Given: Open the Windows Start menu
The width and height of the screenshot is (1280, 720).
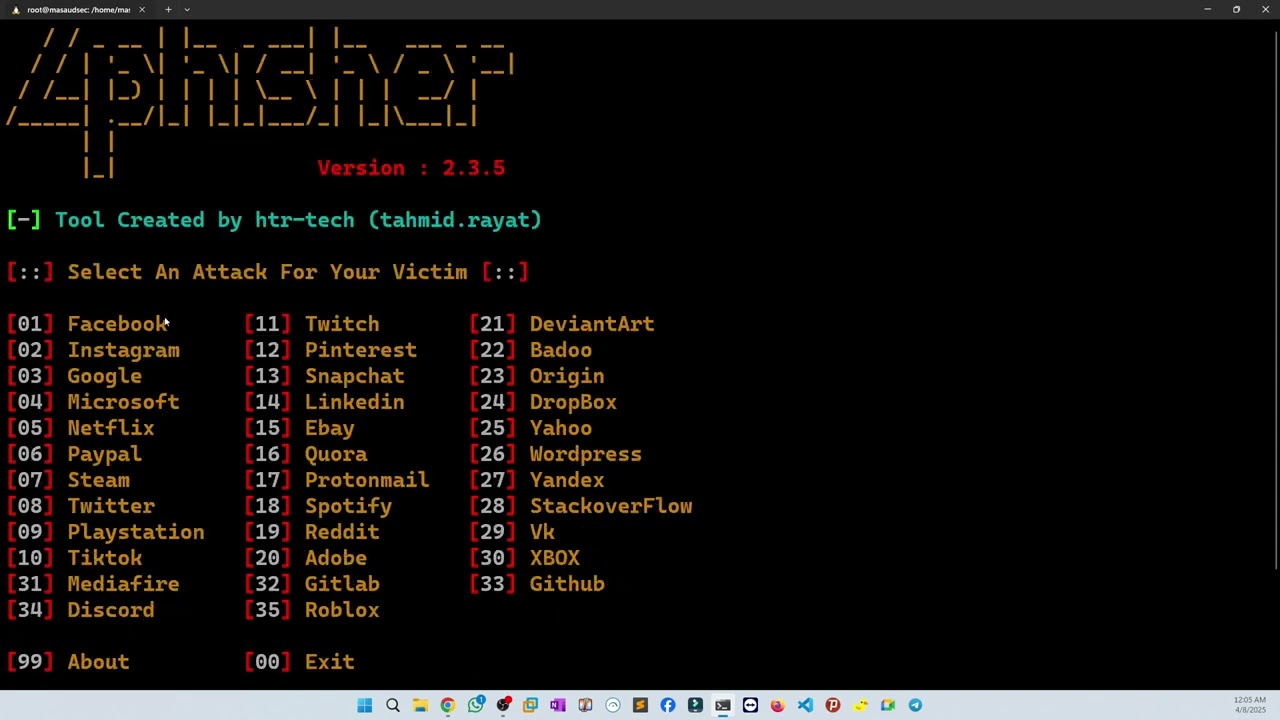Looking at the screenshot, I should tap(365, 705).
